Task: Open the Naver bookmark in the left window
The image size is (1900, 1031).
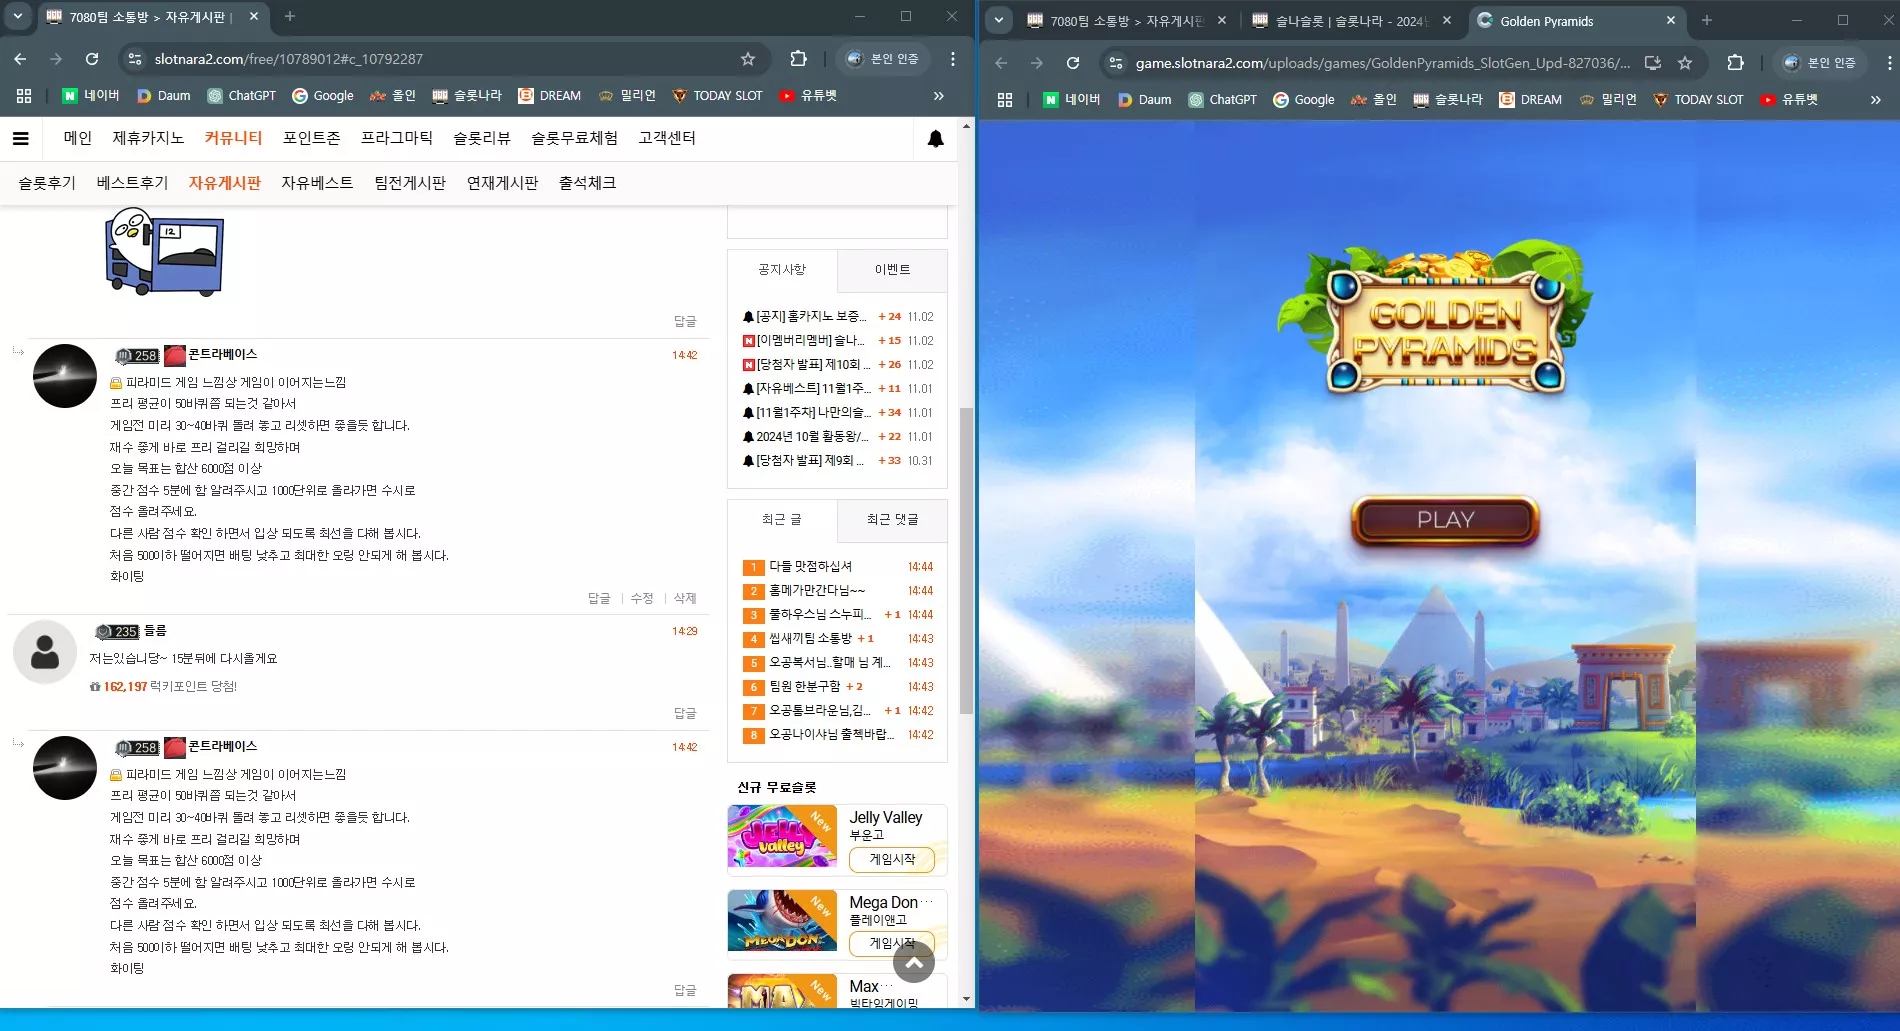Action: [x=91, y=96]
